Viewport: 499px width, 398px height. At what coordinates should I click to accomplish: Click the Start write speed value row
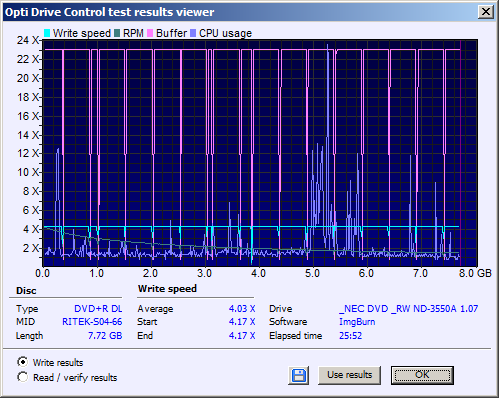point(196,322)
